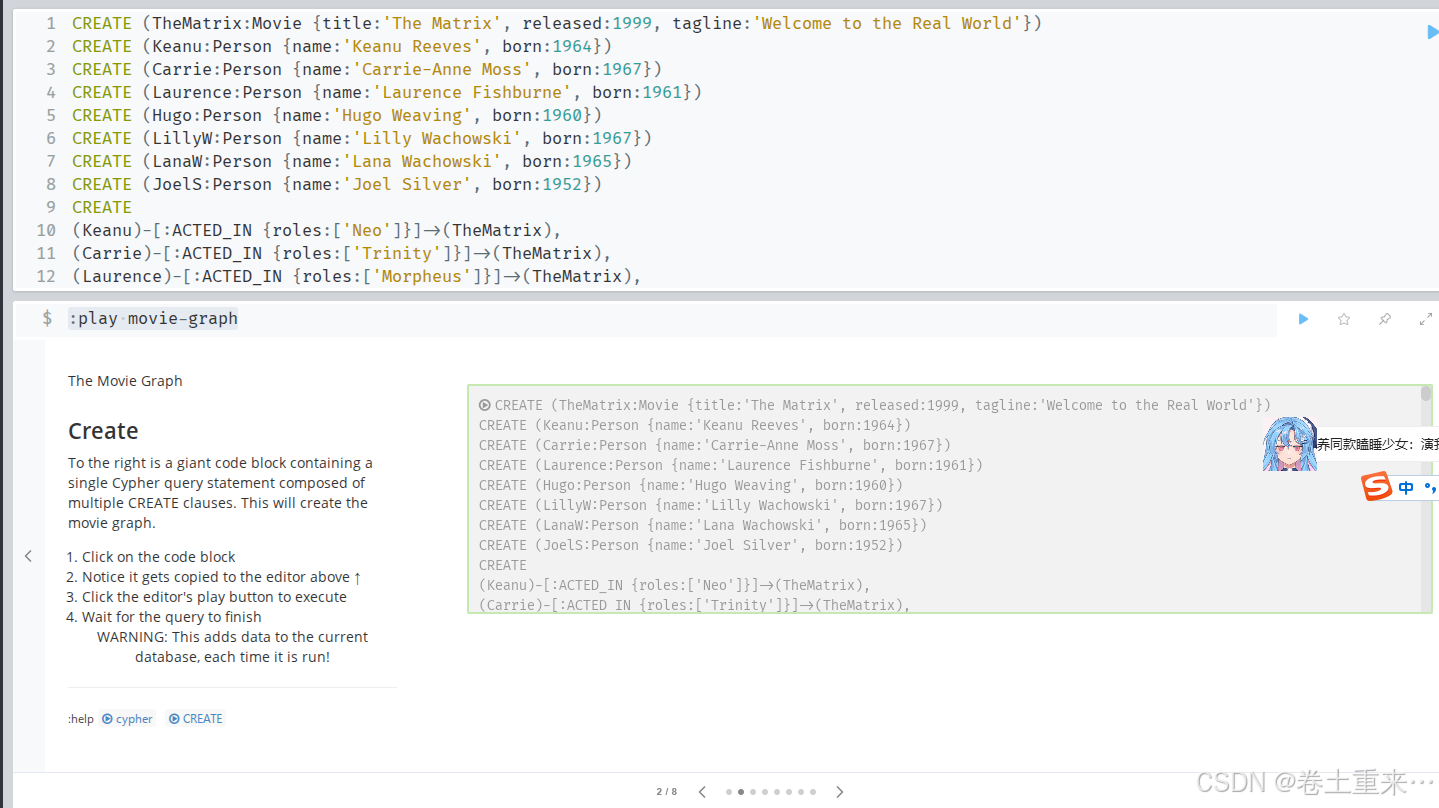Click the anime girl avatar popup
1439x808 pixels.
tap(1288, 444)
